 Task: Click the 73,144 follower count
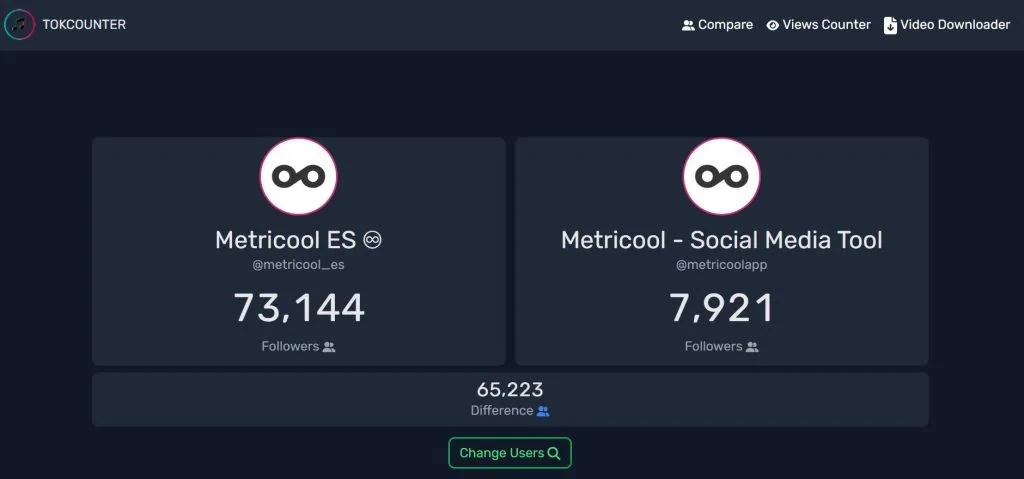point(299,307)
